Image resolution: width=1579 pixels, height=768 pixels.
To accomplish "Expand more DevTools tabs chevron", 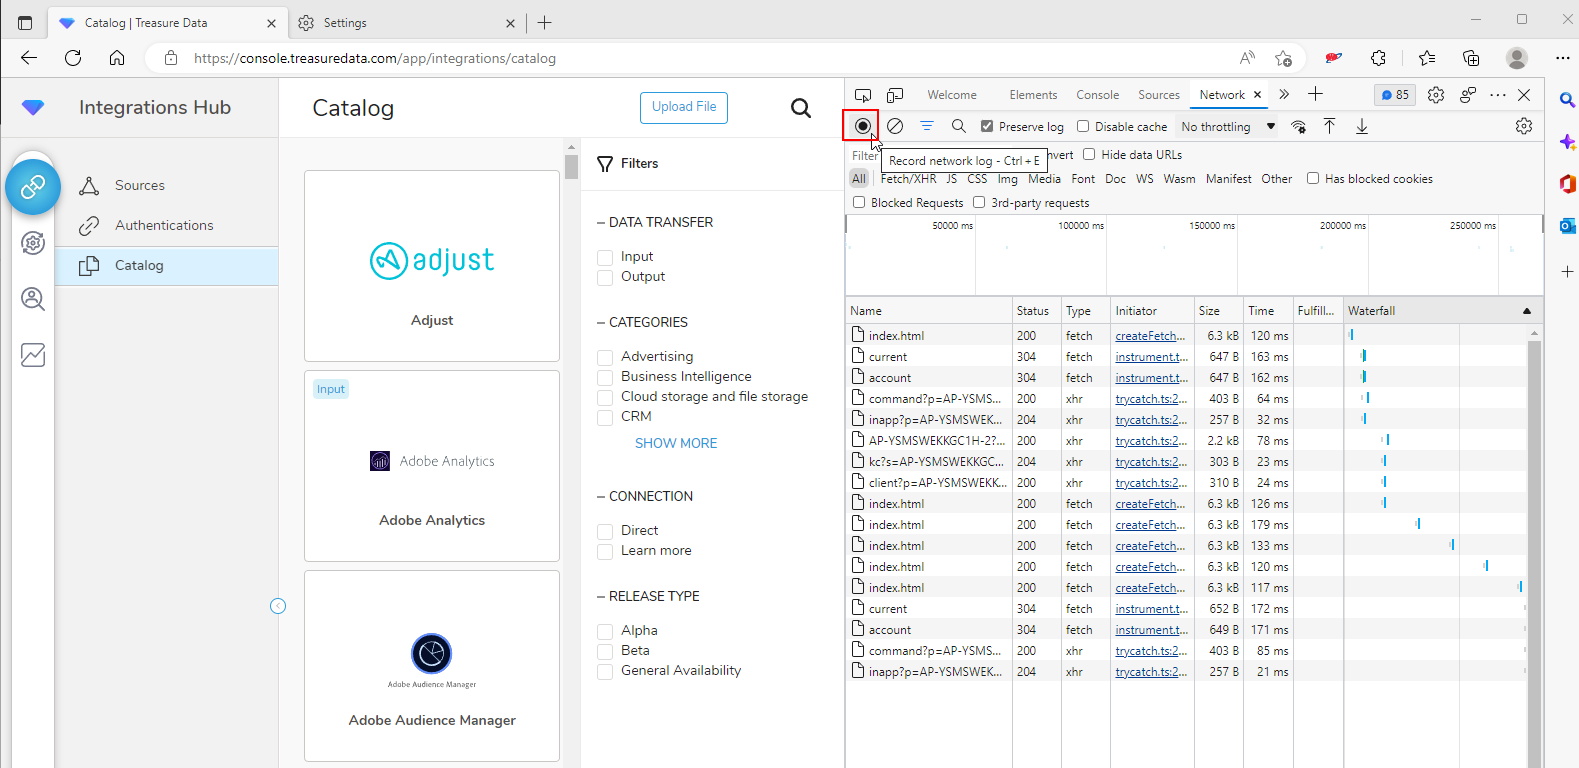I will point(1284,95).
